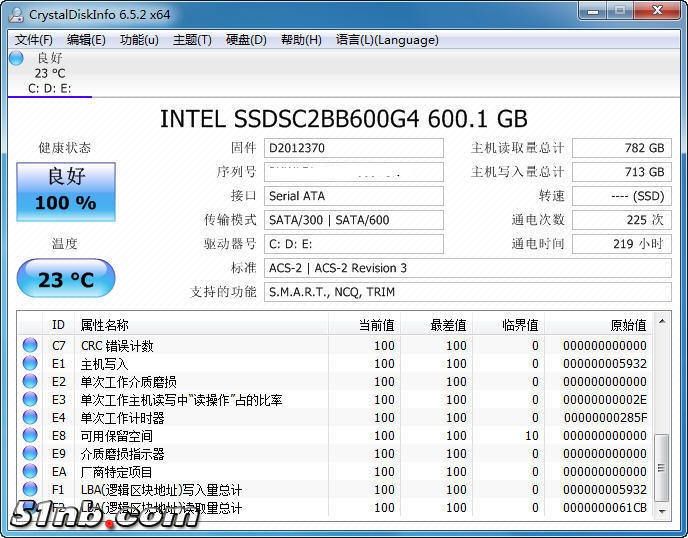Click status orb for E4 timer row
The width and height of the screenshot is (688, 538).
pos(30,418)
